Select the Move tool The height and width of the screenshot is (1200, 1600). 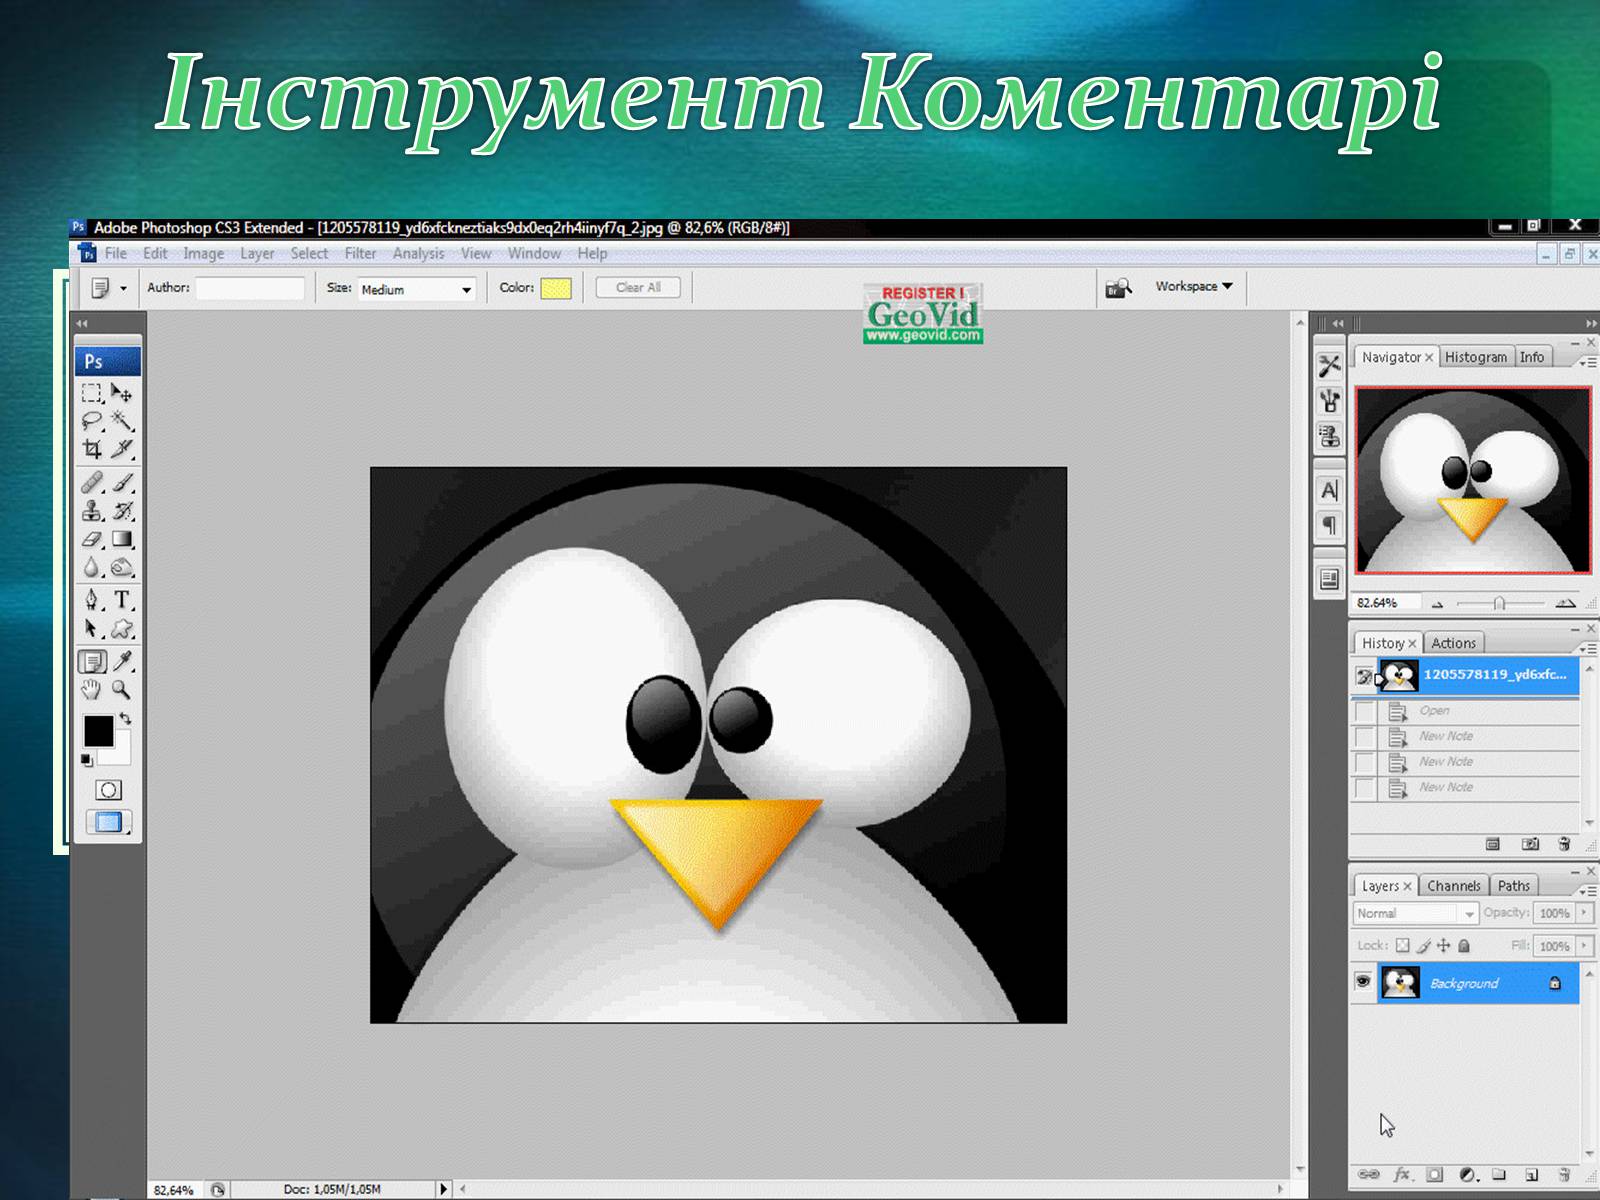(x=122, y=394)
